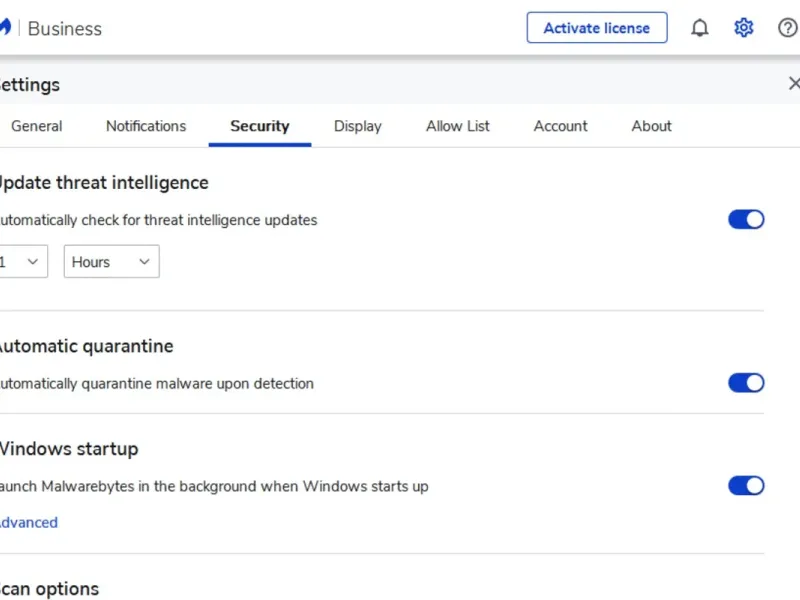Click the Malwarebytes logo icon
800x600 pixels.
coord(5,28)
